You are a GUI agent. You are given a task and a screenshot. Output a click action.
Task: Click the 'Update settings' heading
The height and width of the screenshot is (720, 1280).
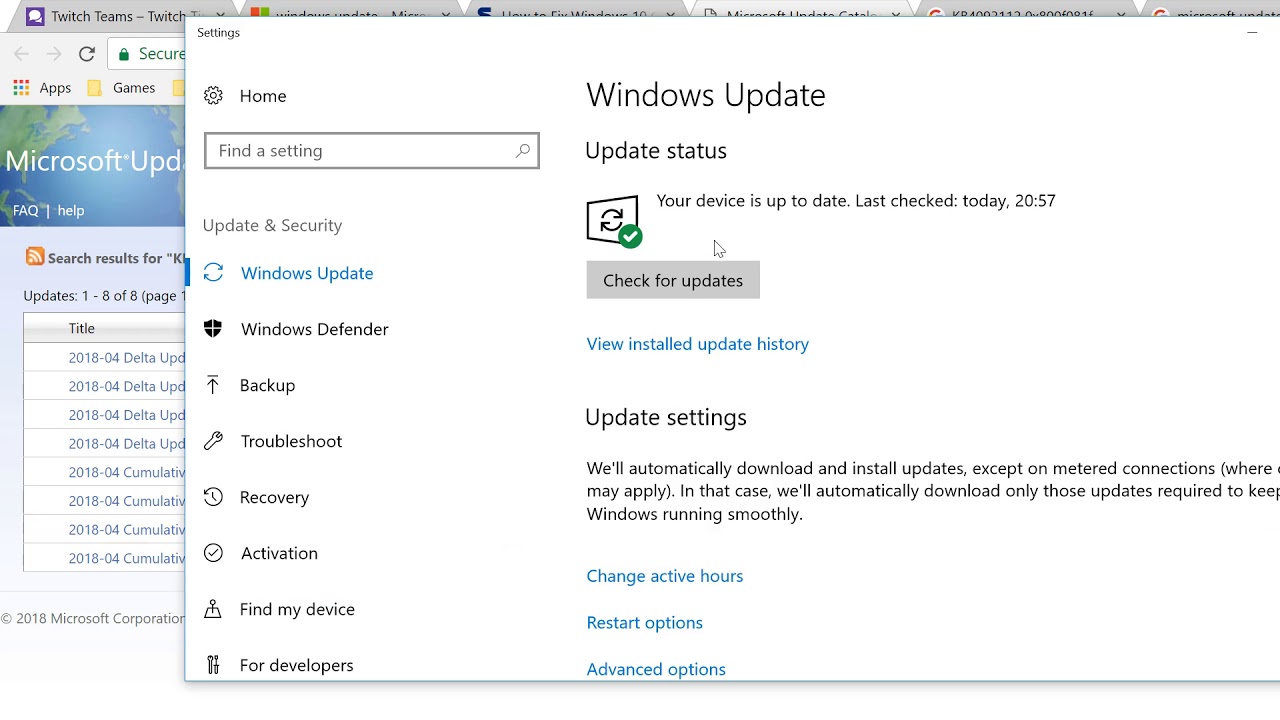click(x=666, y=417)
